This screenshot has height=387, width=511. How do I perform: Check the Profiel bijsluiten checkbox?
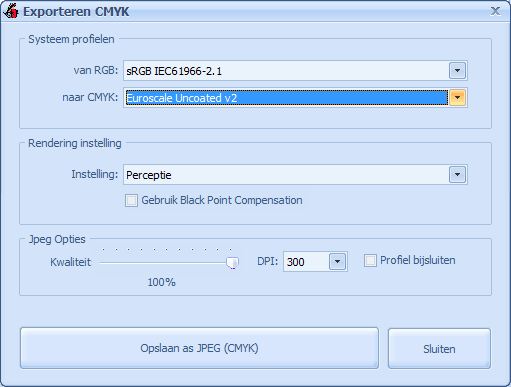(370, 260)
